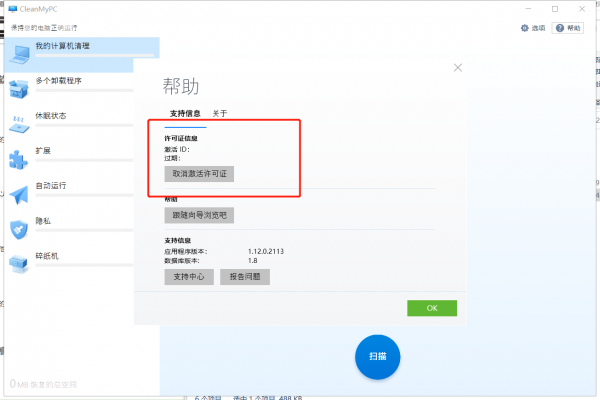Open the Multi Uninstaller box icon

(x=18, y=89)
